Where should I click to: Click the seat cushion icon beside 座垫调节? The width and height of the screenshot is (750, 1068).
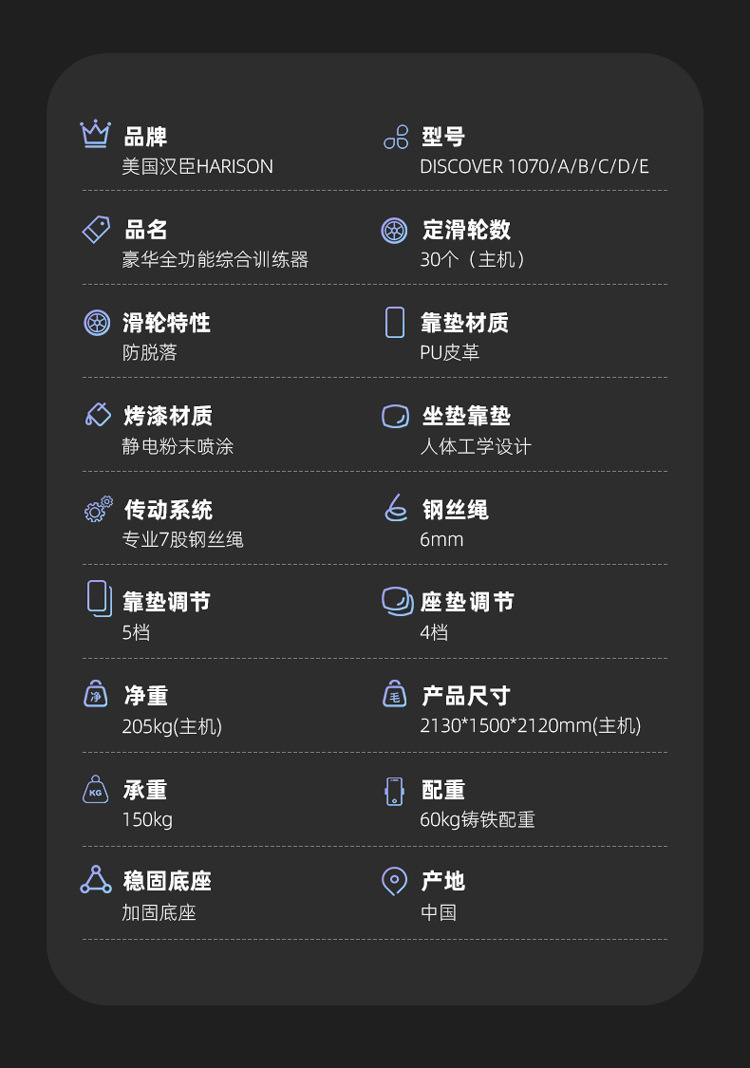pos(397,601)
